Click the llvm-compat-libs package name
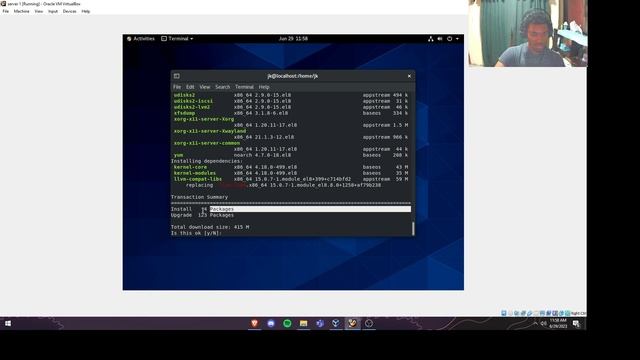 coord(198,179)
